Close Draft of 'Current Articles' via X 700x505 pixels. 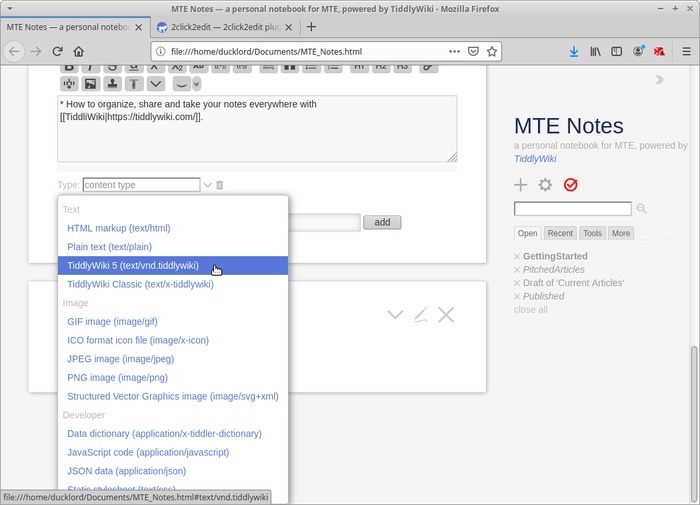pos(517,283)
